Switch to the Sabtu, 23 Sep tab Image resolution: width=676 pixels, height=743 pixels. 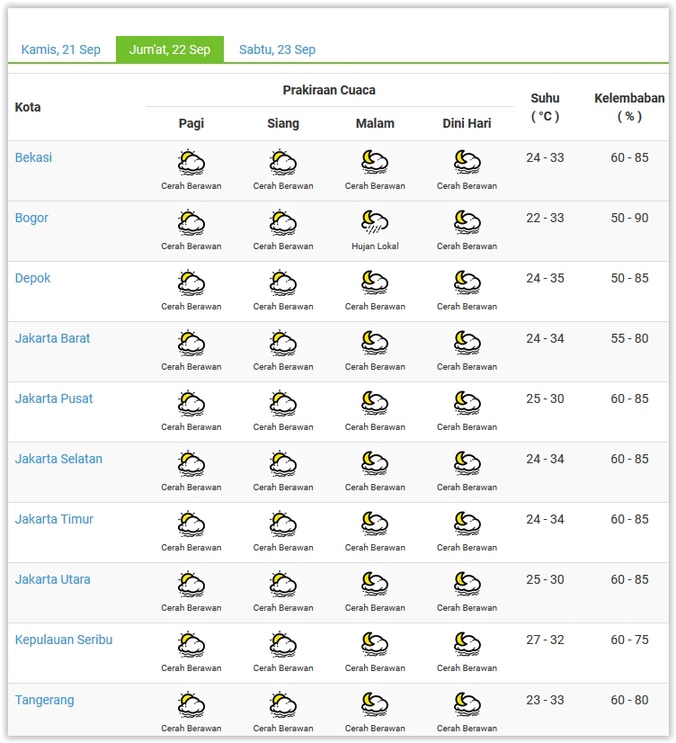[x=277, y=50]
